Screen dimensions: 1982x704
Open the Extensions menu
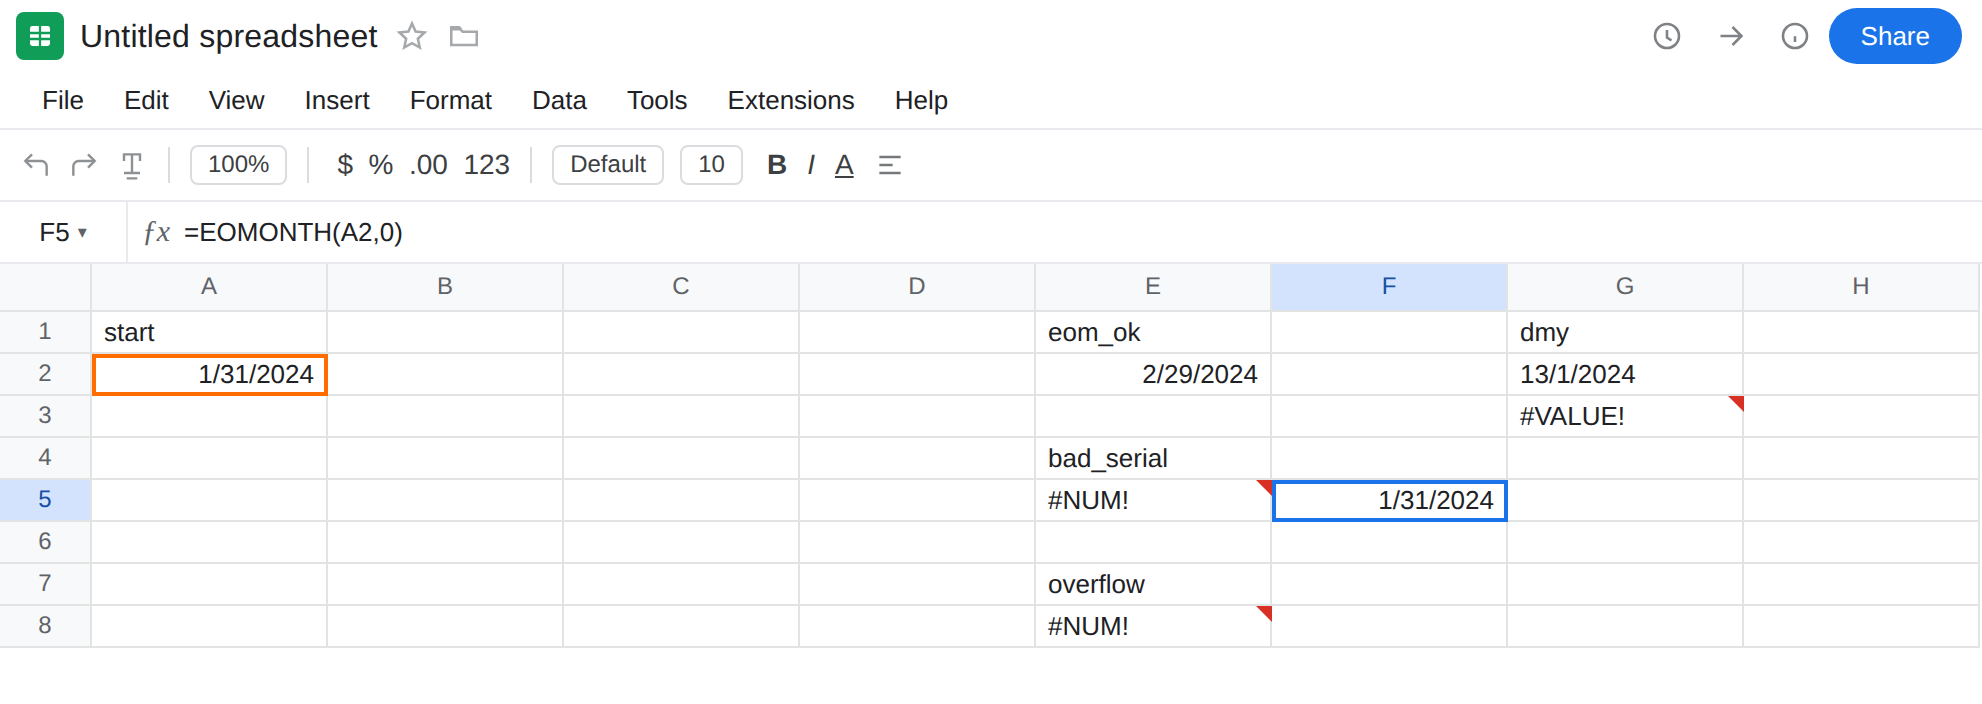coord(791,100)
